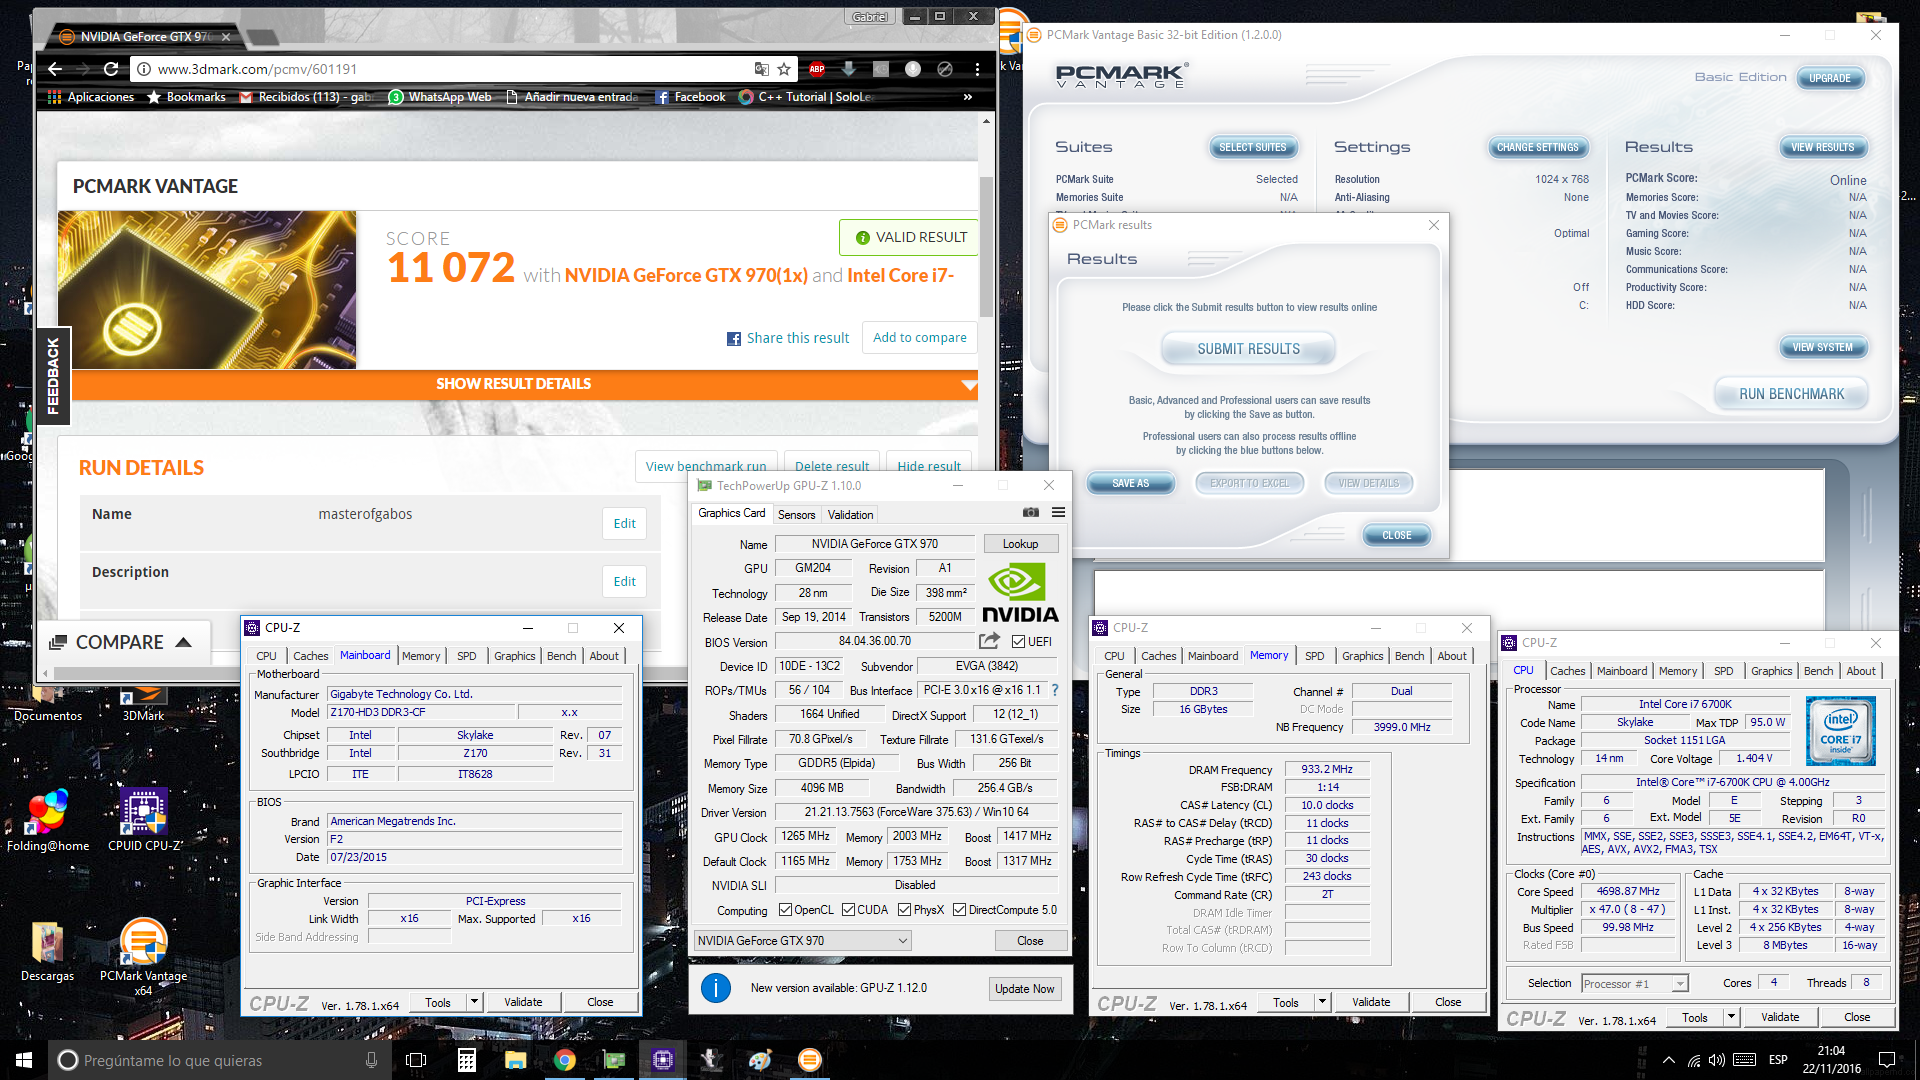Click the Chrome page vertical scrollbar
Image resolution: width=1920 pixels, height=1080 pixels.
[986, 245]
